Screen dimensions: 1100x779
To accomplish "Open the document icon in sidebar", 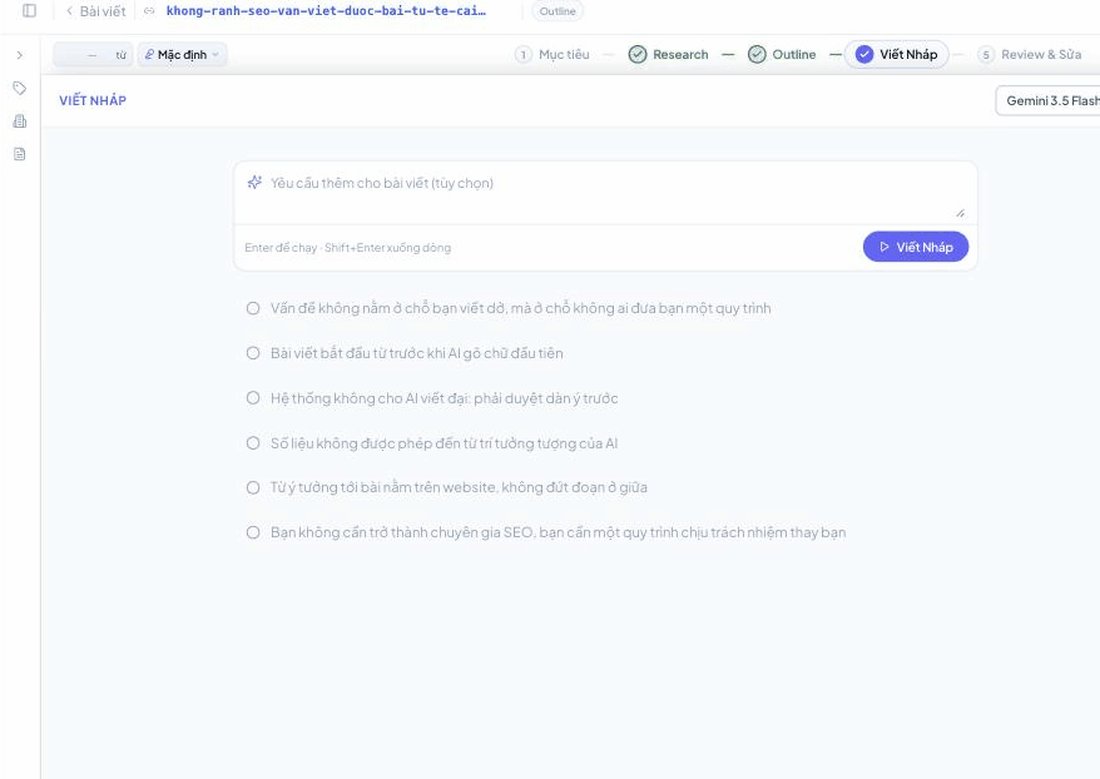I will (20, 154).
